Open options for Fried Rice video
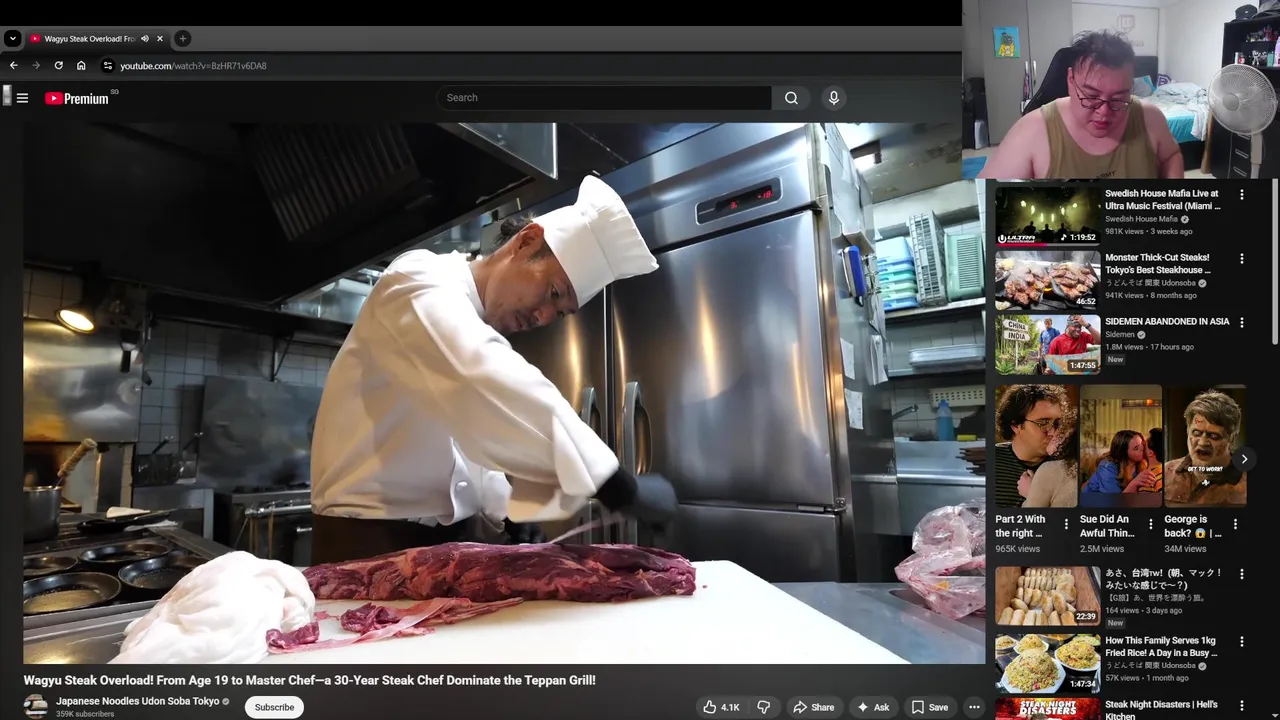Image resolution: width=1280 pixels, height=720 pixels. coord(1242,642)
